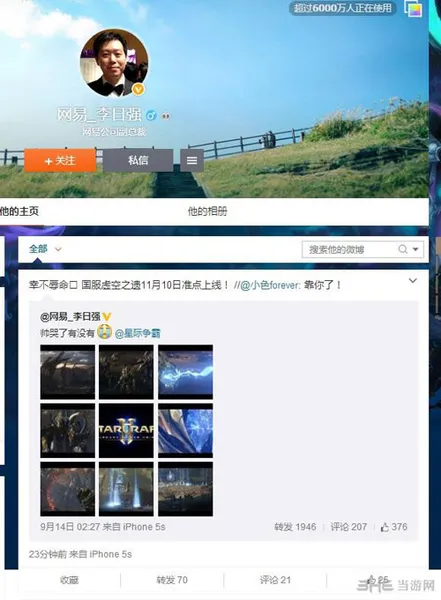Viewport: 441px width, 600px height.
Task: Open the blue lightning thumbnail
Action: coord(185,372)
